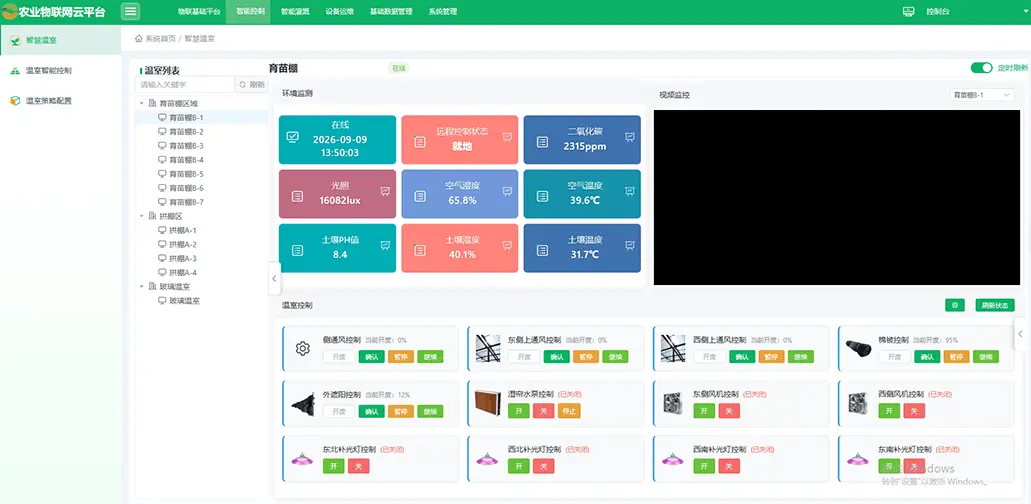The image size is (1031, 504).
Task: Click the 智慧温室 sidebar icon
Action: (x=15, y=40)
